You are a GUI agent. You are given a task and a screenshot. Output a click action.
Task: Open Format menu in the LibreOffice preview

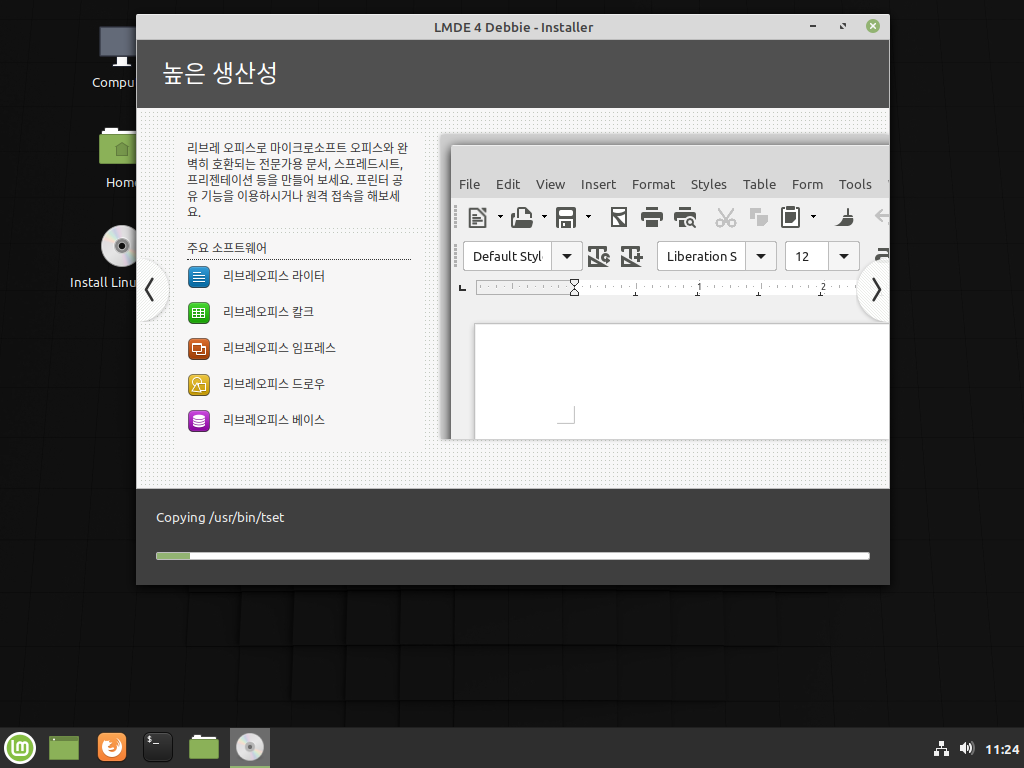pyautogui.click(x=653, y=184)
